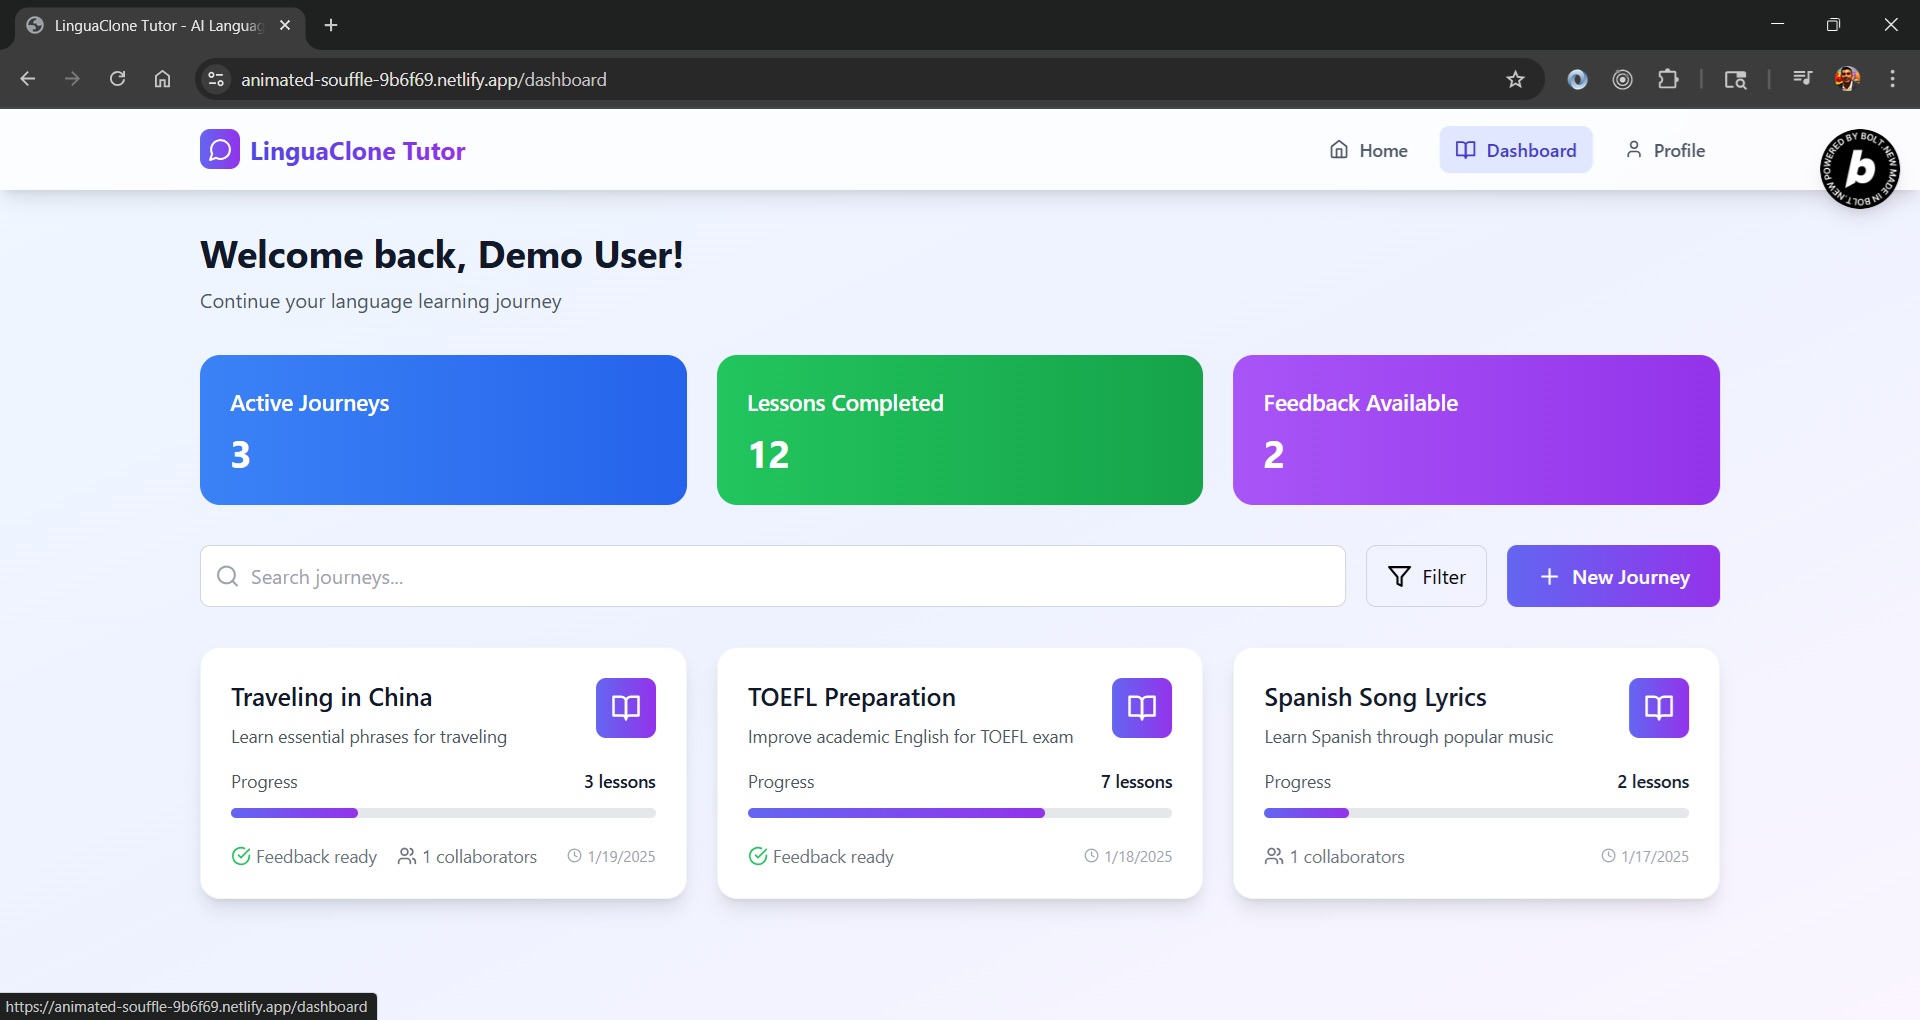Click the TOEFL Preparation progress bar
This screenshot has height=1020, width=1920.
(x=960, y=813)
